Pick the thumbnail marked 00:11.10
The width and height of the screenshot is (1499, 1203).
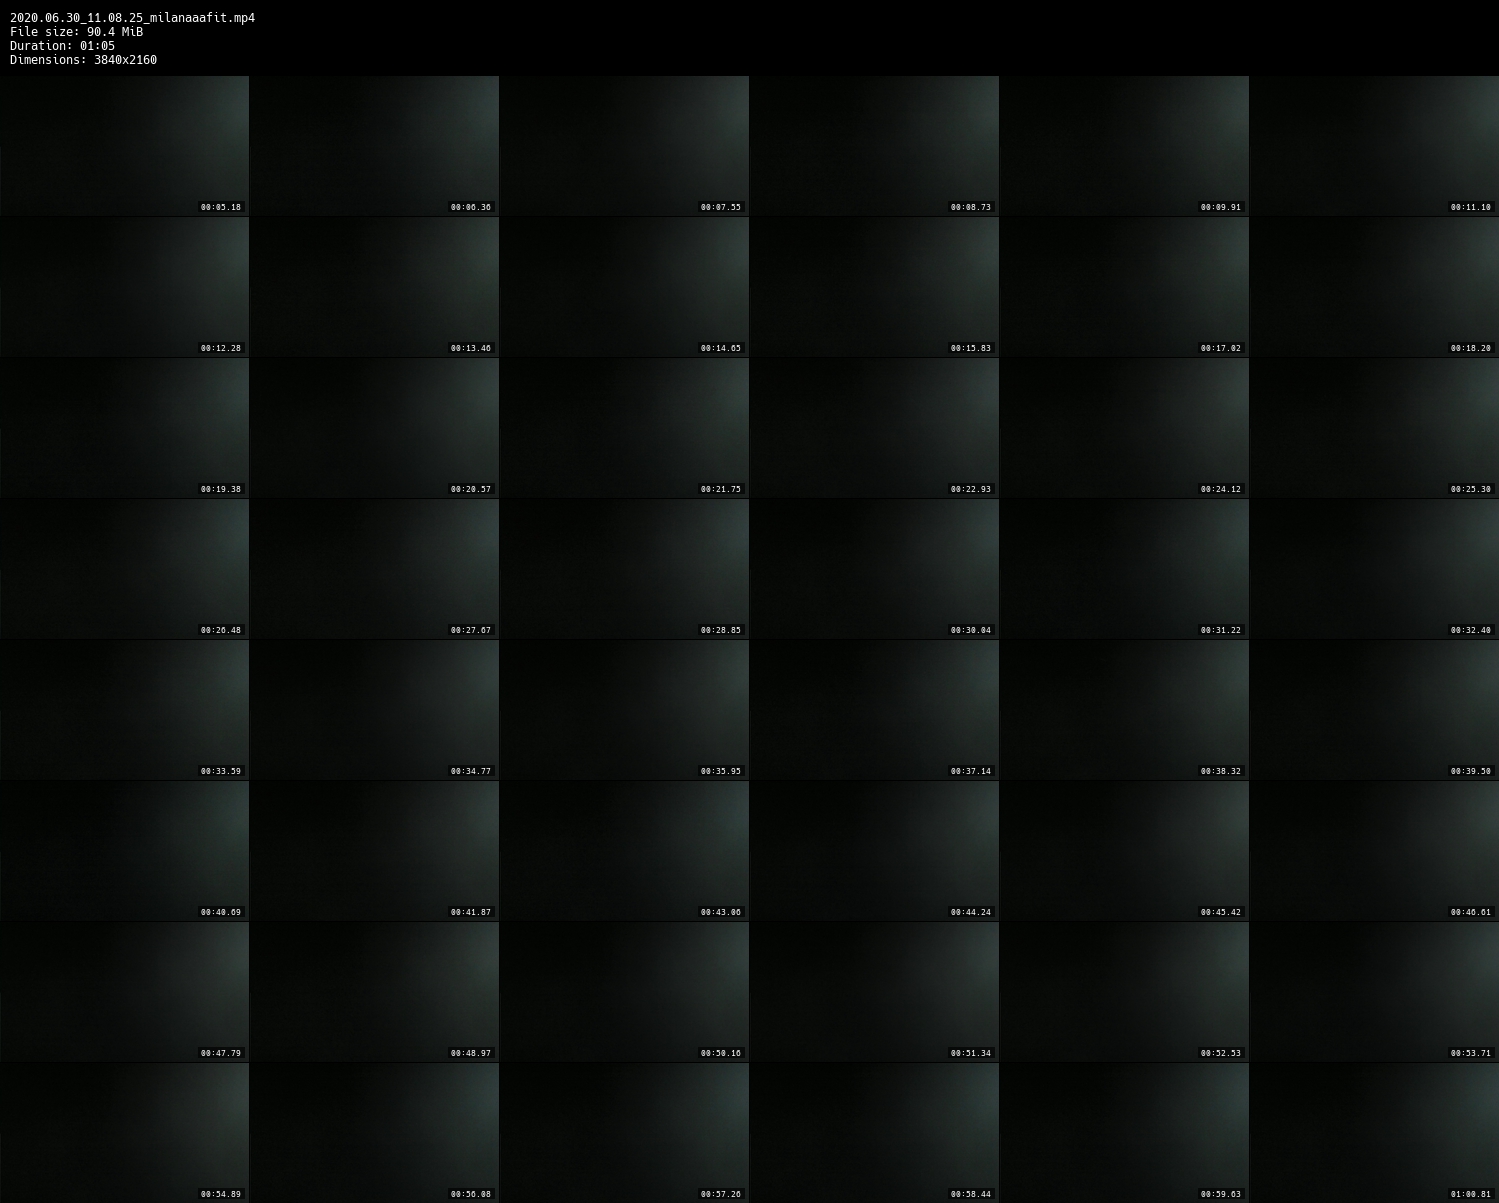(1374, 146)
